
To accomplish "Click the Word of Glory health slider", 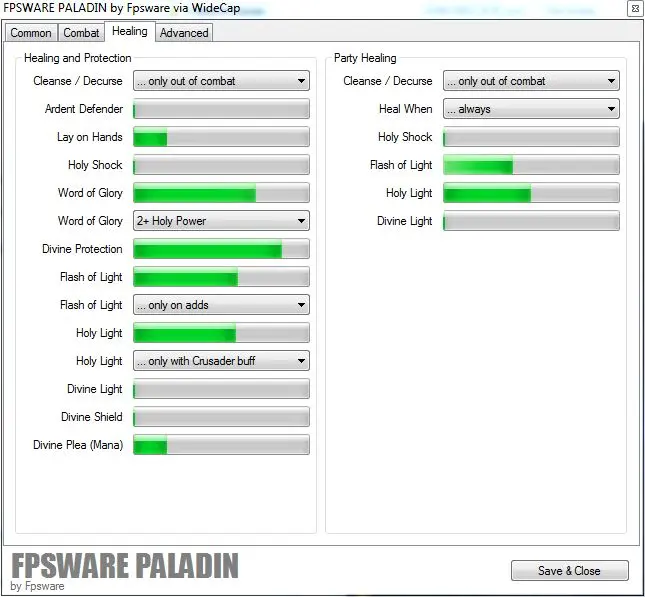I will coord(221,193).
